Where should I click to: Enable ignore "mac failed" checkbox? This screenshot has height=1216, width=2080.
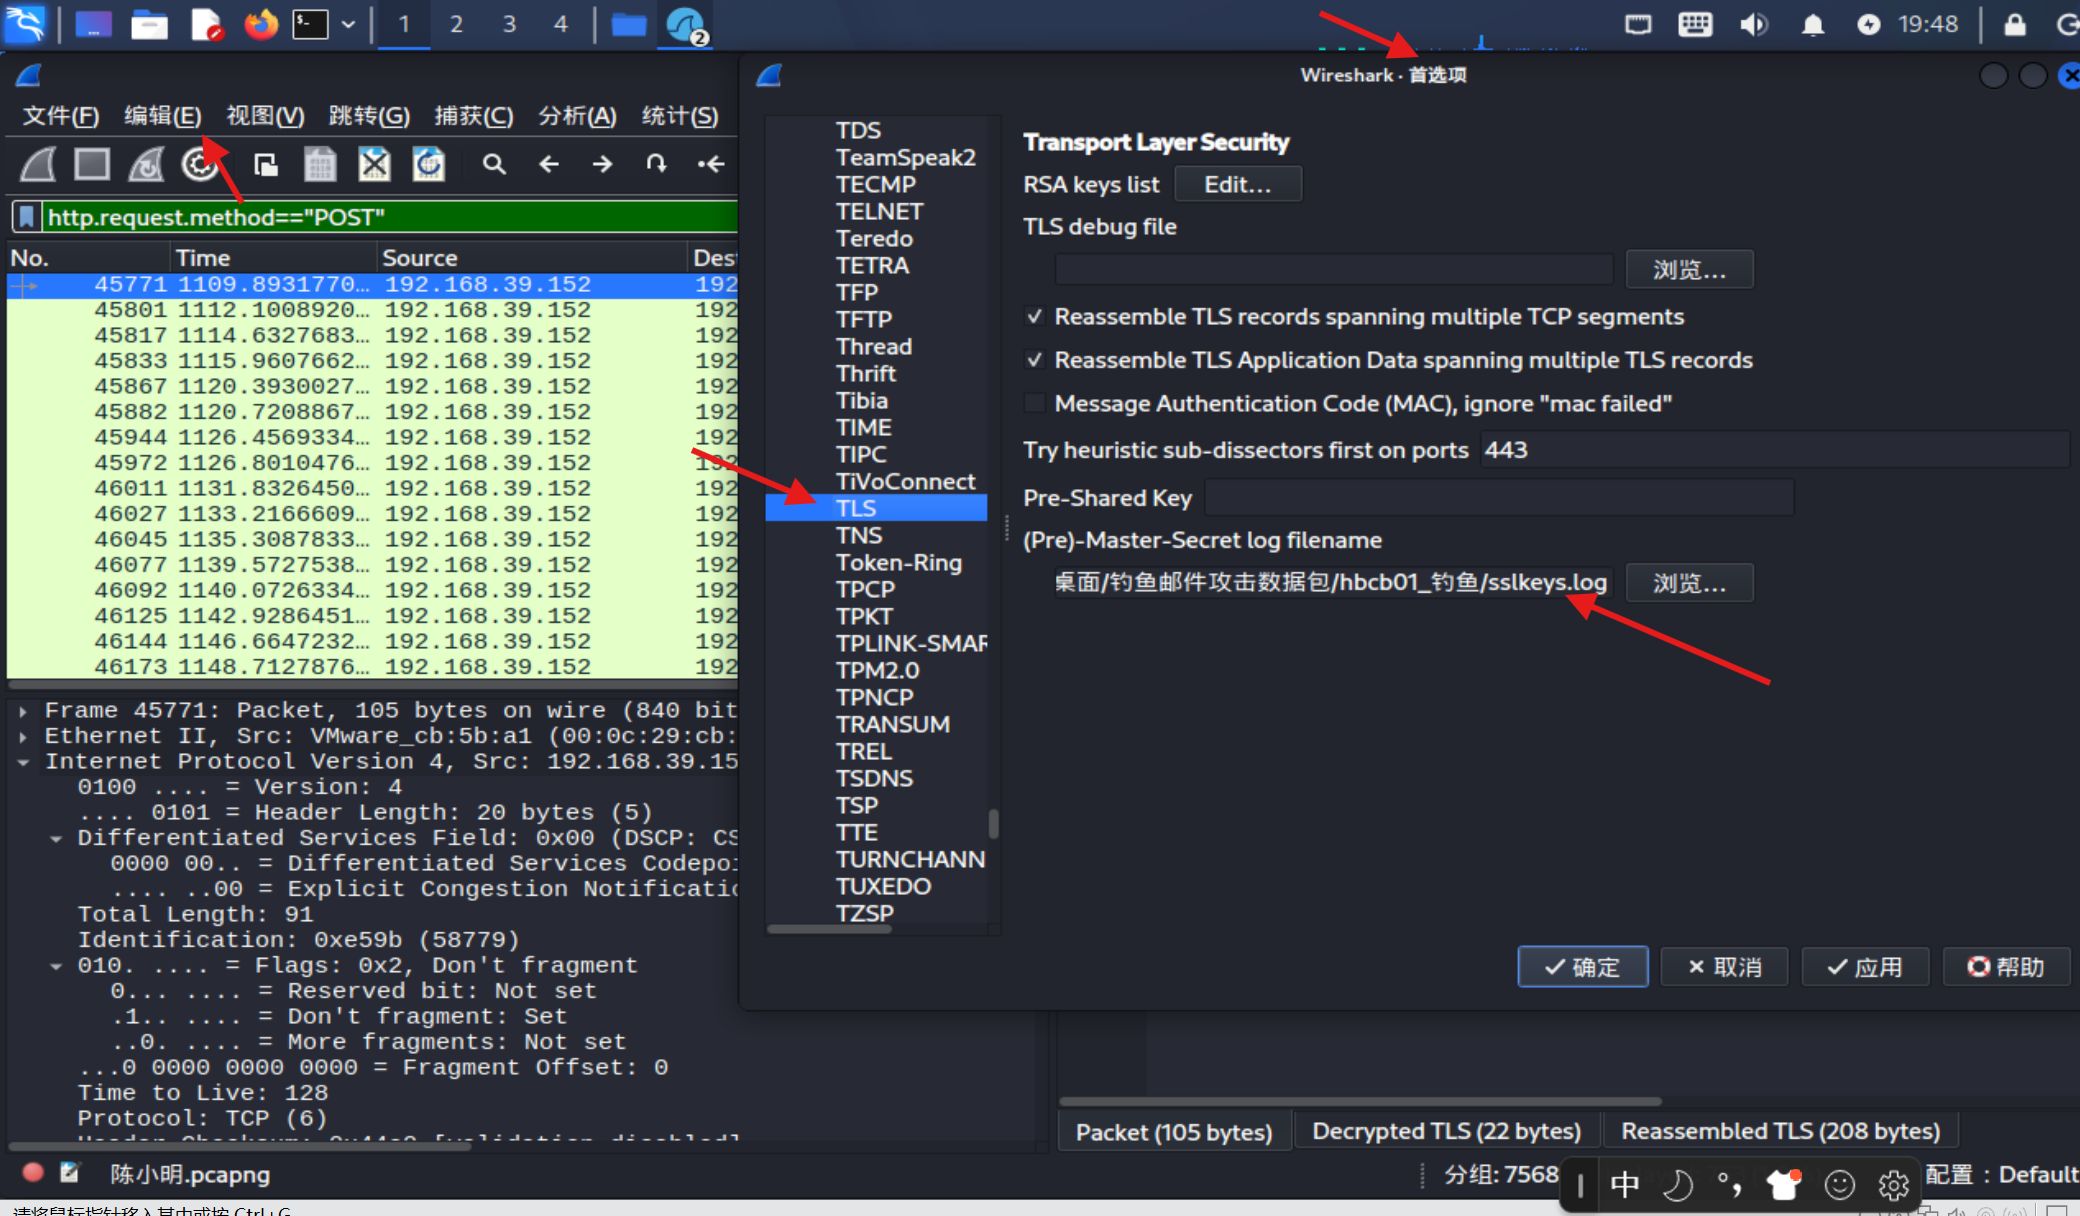click(1035, 403)
